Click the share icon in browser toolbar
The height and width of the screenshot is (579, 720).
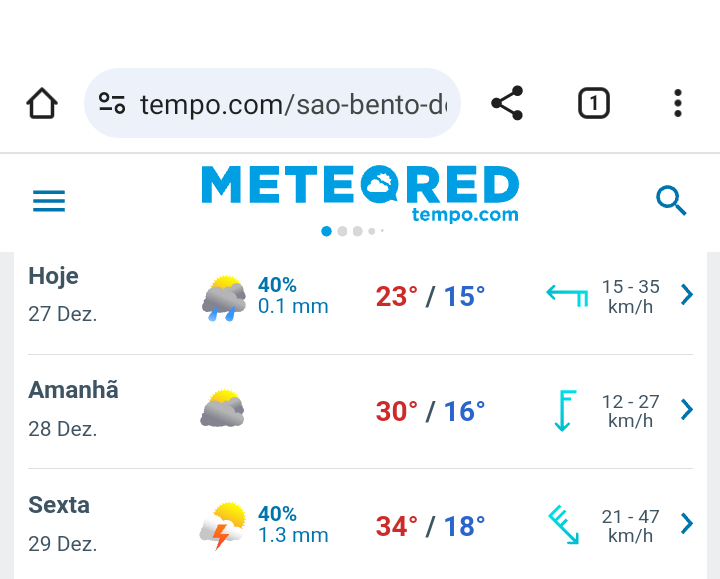[507, 103]
